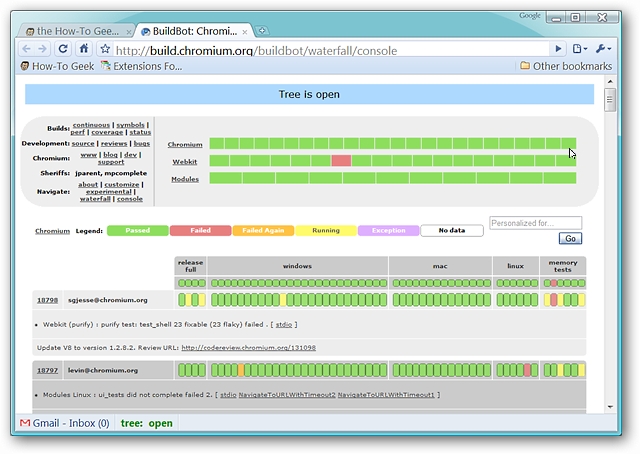Viewport: 640px width, 454px height.
Task: Open the customize link
Action: point(122,185)
